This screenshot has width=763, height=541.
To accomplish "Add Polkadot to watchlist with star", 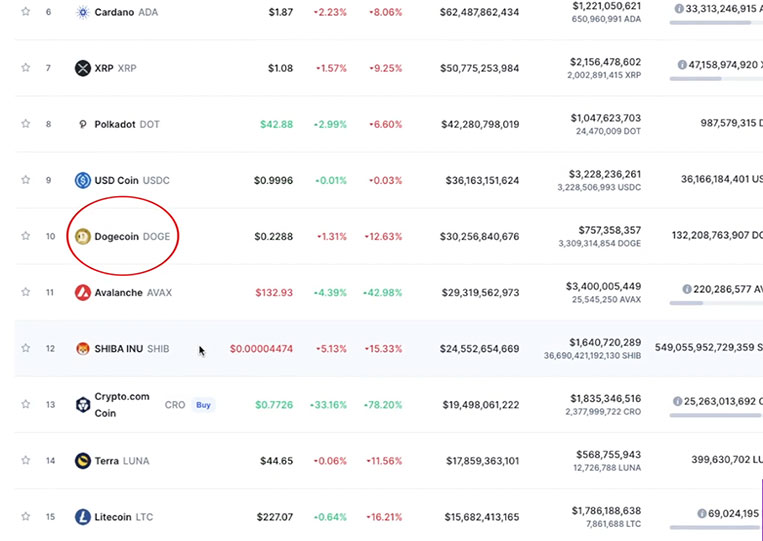I will 26,124.
